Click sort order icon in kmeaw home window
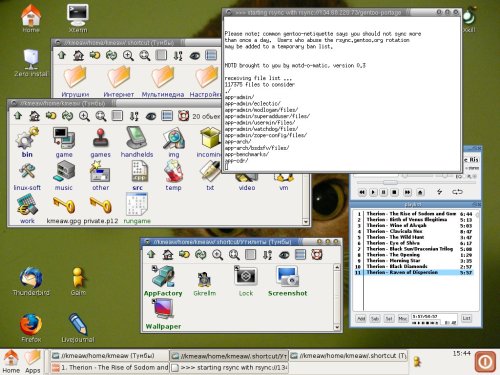The height and width of the screenshot is (375, 500). (134, 116)
